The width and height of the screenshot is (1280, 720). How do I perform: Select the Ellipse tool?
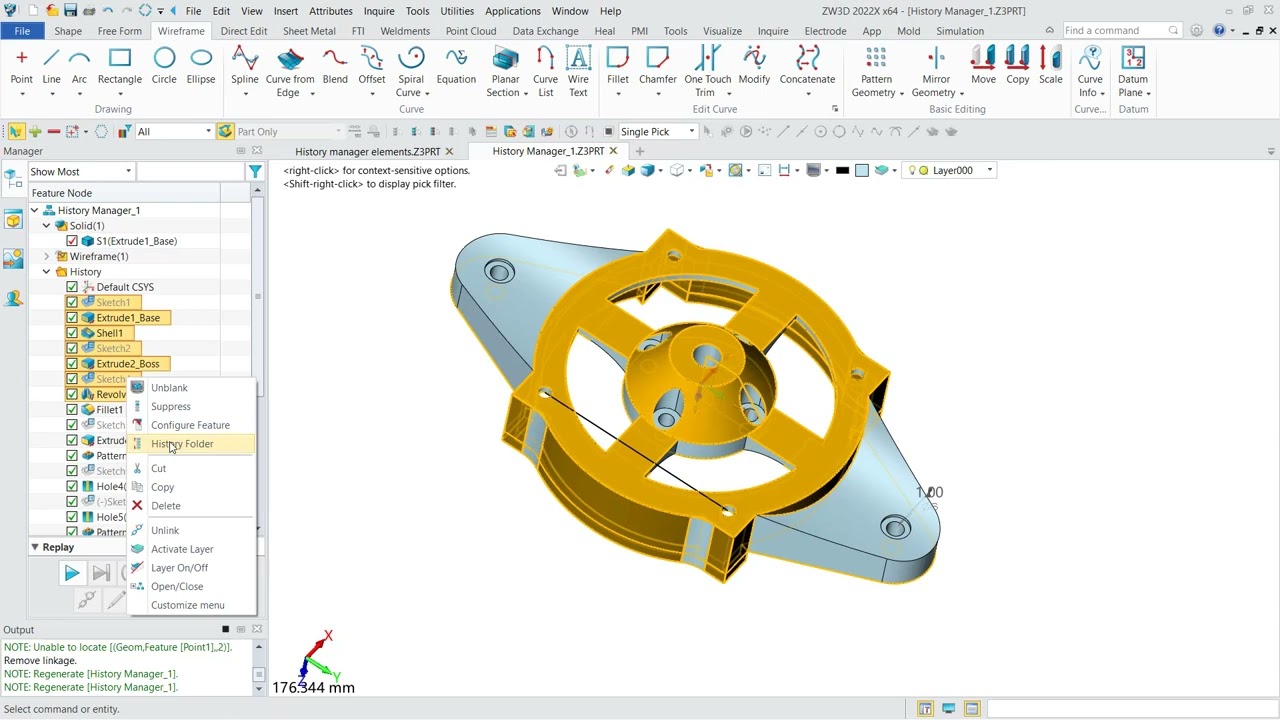pyautogui.click(x=201, y=66)
